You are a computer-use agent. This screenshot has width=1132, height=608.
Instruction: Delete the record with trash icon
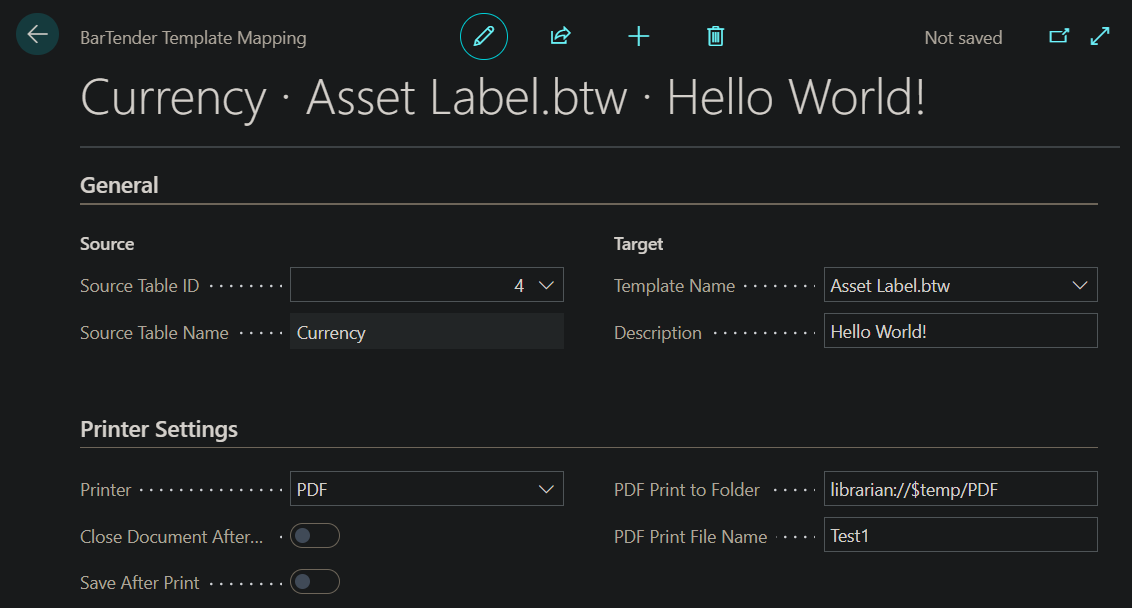[715, 36]
